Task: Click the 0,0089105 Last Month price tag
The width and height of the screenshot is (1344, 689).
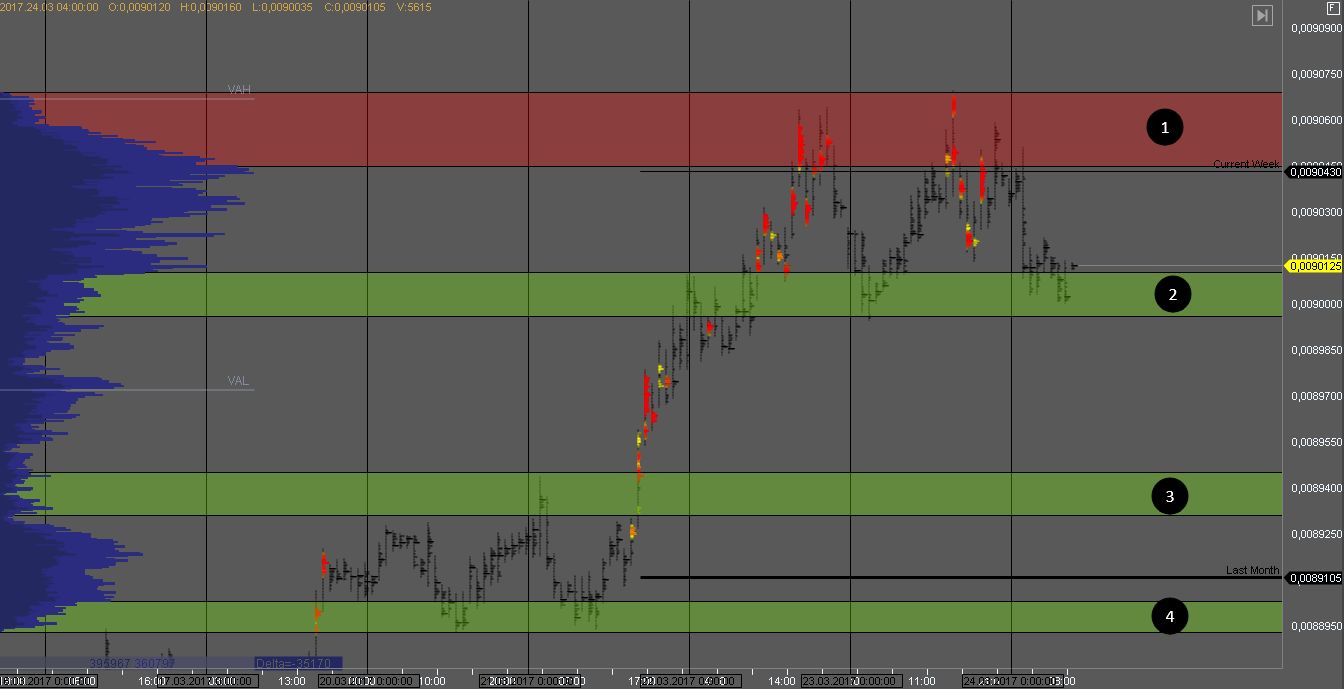Action: [x=1314, y=578]
